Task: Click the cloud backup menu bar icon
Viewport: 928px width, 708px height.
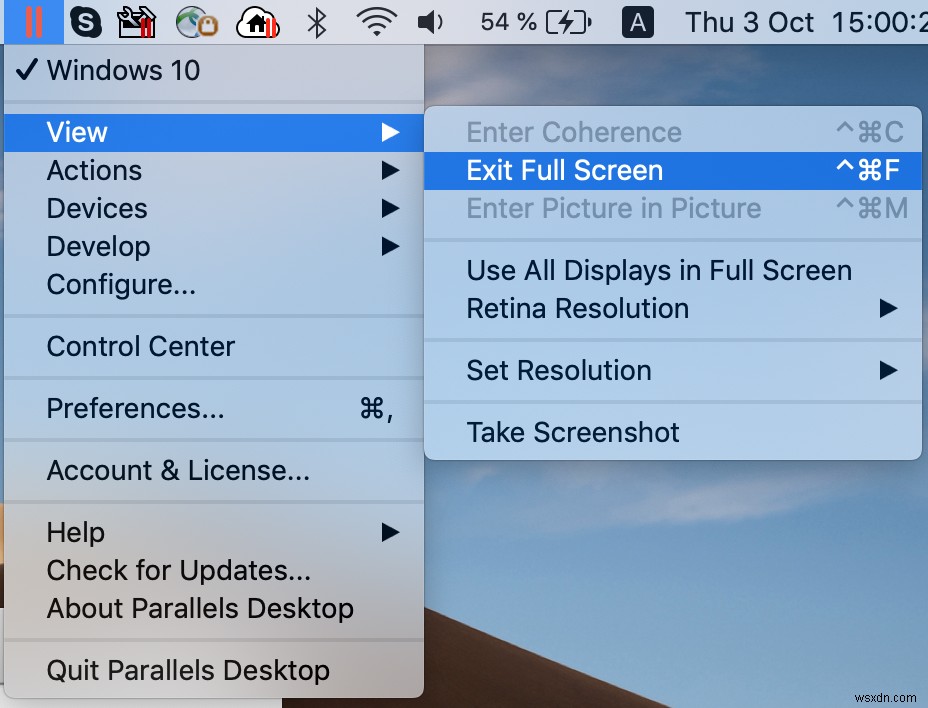Action: [x=256, y=21]
